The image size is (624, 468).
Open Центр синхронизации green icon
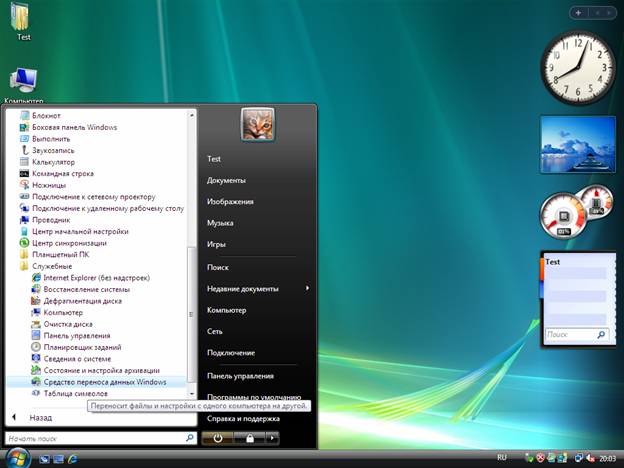point(25,243)
